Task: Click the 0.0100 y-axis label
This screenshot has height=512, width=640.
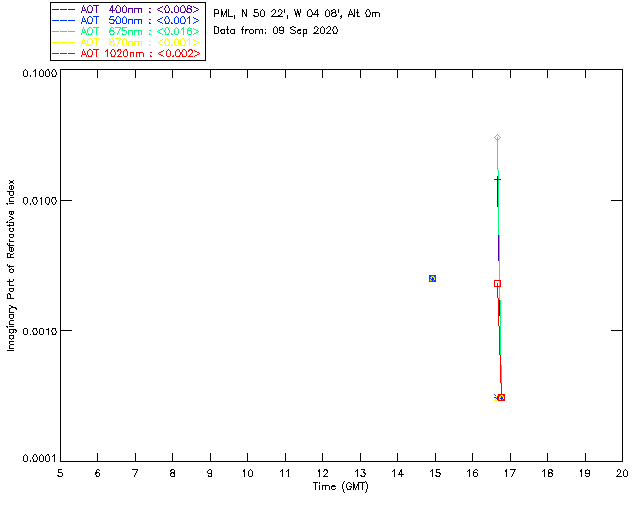Action: point(39,201)
